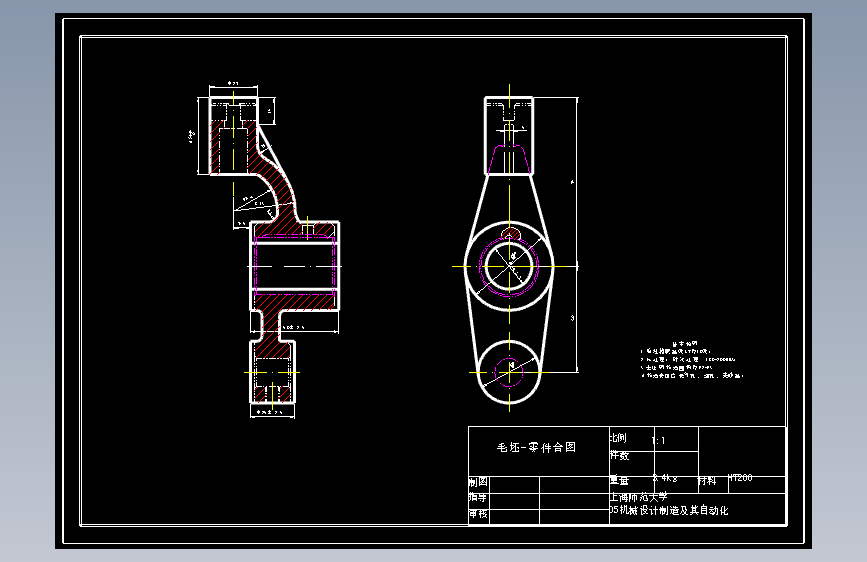
Task: Select the material value 'HT200'
Action: (x=740, y=477)
